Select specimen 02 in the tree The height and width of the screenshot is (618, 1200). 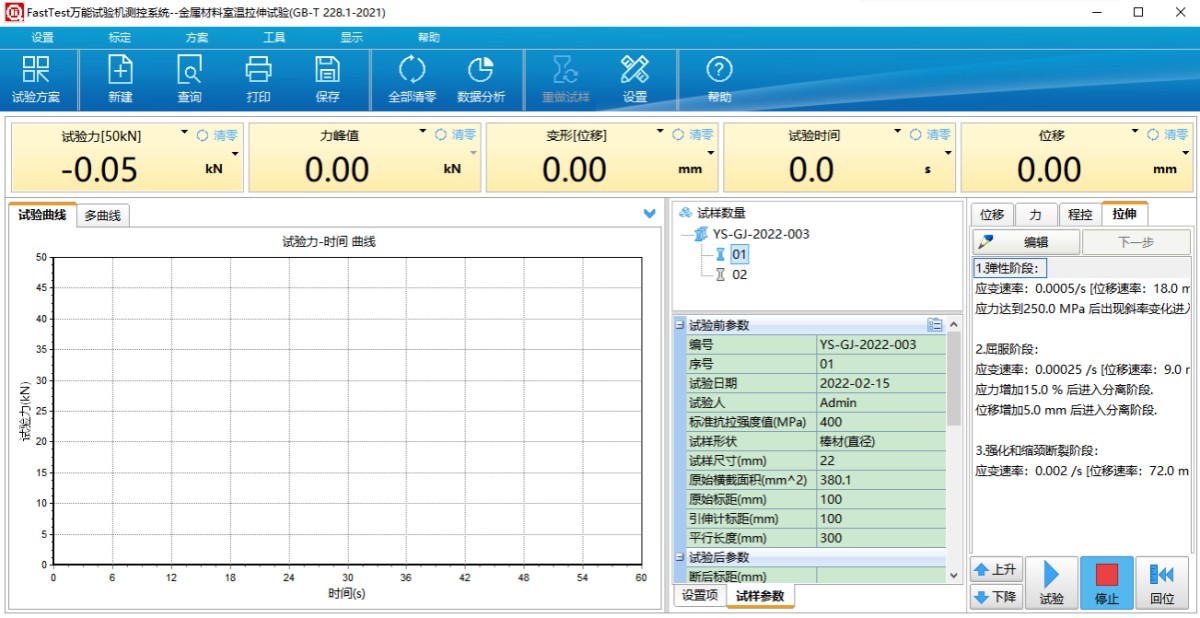740,274
